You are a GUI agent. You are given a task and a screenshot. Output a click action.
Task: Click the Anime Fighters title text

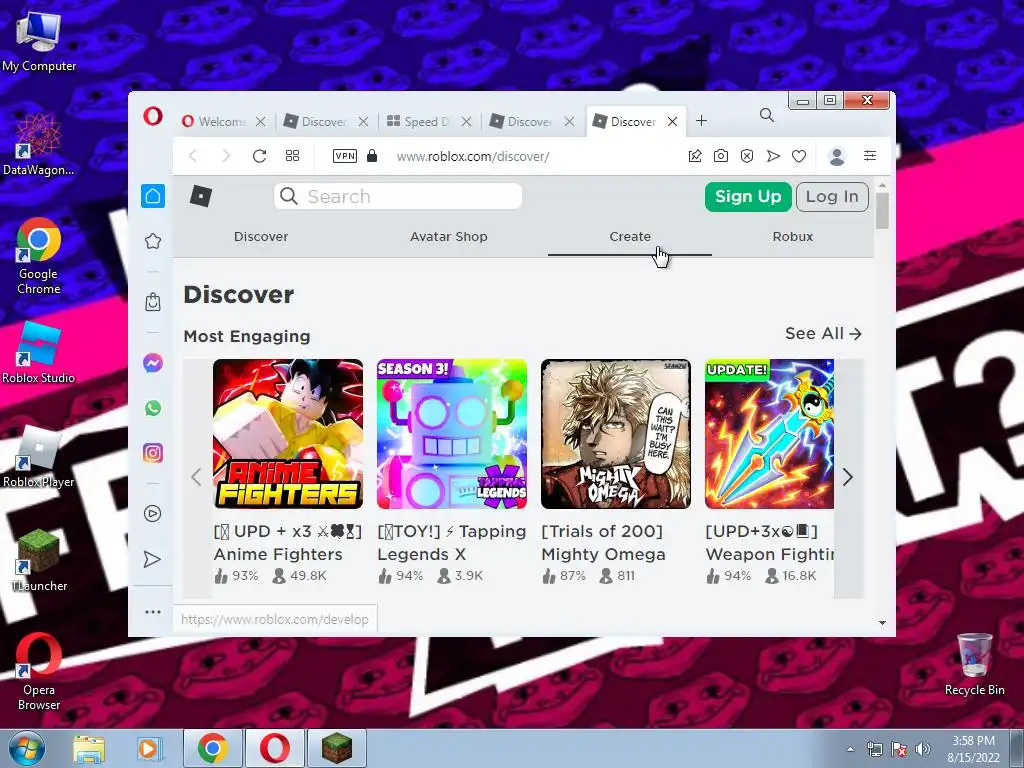(287, 543)
